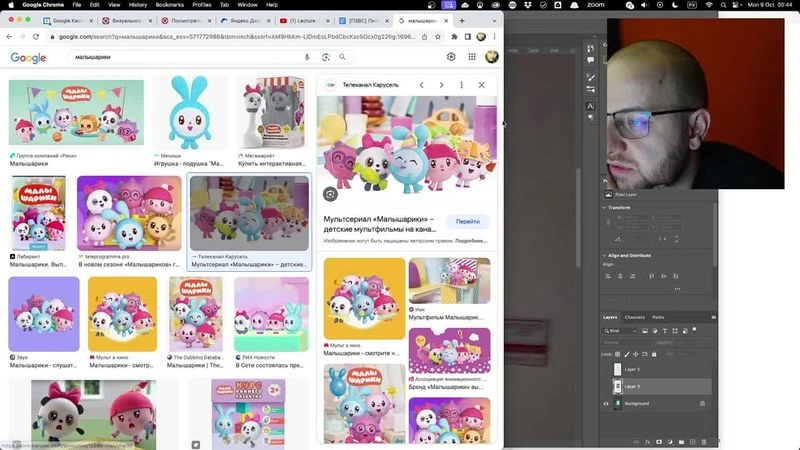This screenshot has height=450, width=800.
Task: Open the Мульт в кино related image
Action: (364, 298)
